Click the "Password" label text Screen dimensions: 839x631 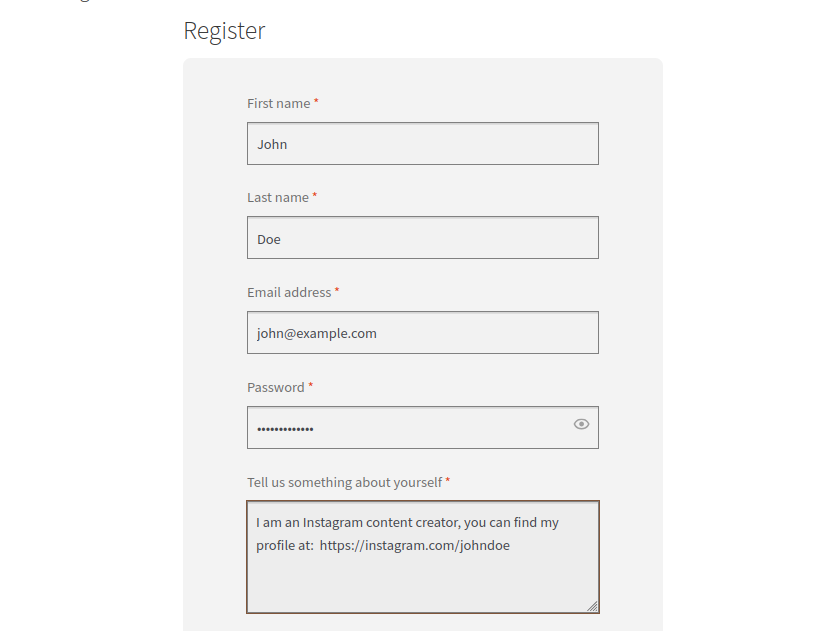point(276,387)
